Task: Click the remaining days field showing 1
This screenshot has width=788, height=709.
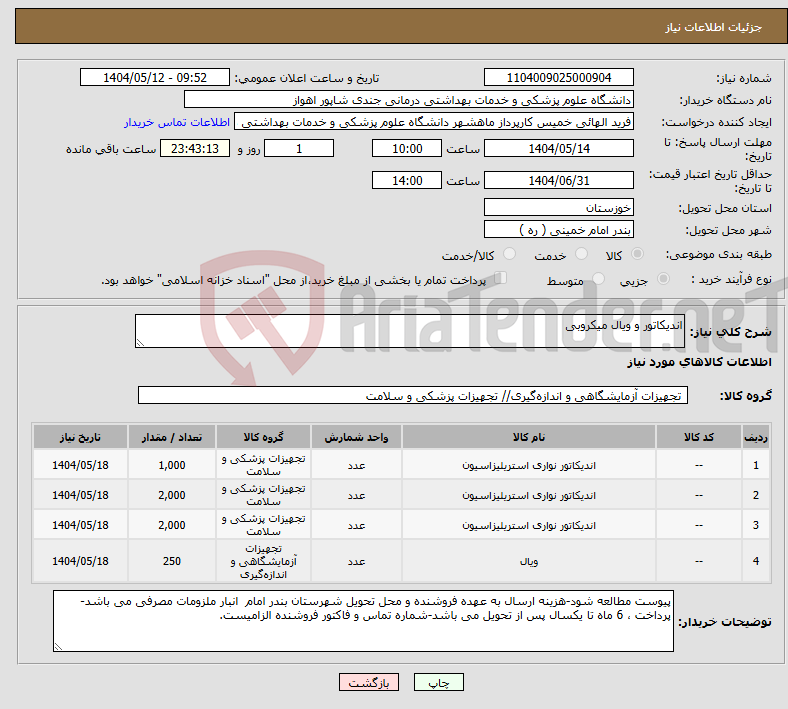Action: coord(299,148)
